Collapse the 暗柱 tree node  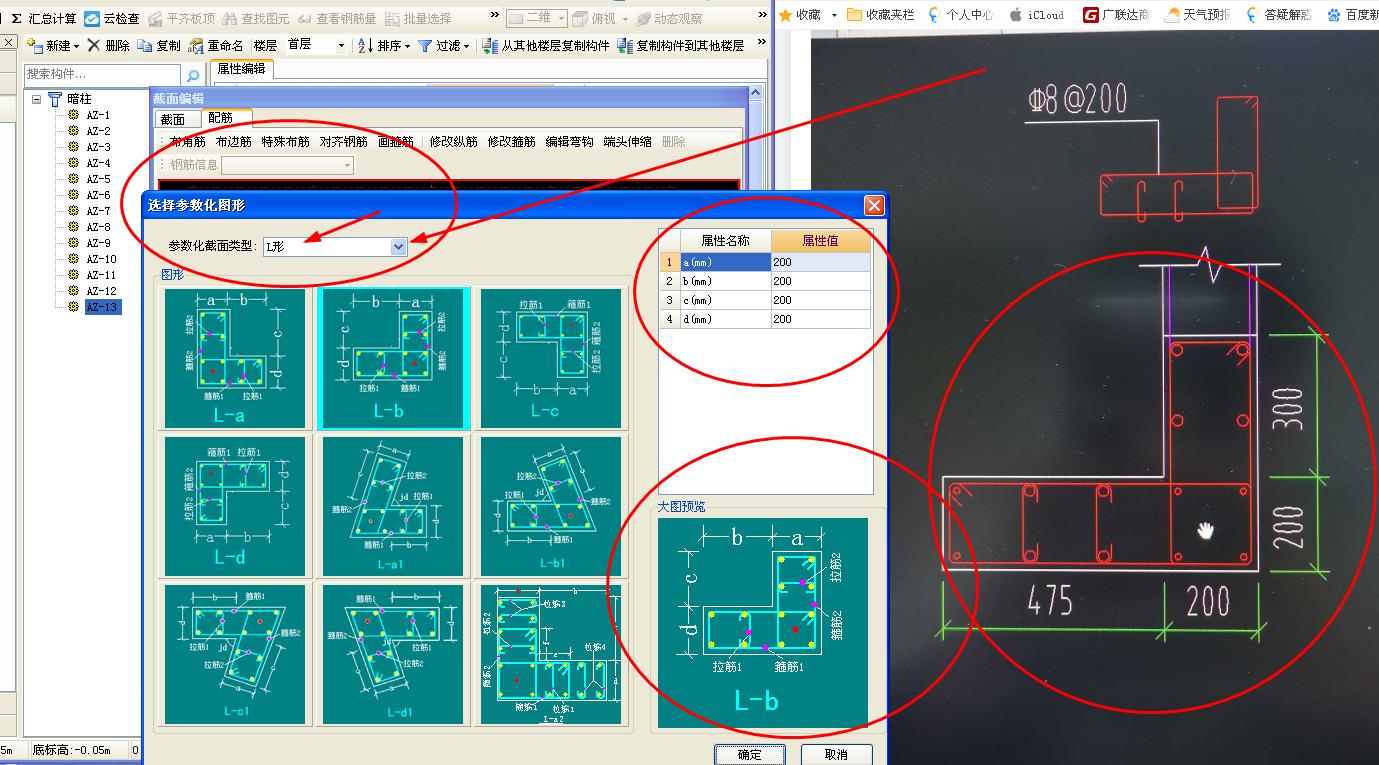tap(37, 99)
